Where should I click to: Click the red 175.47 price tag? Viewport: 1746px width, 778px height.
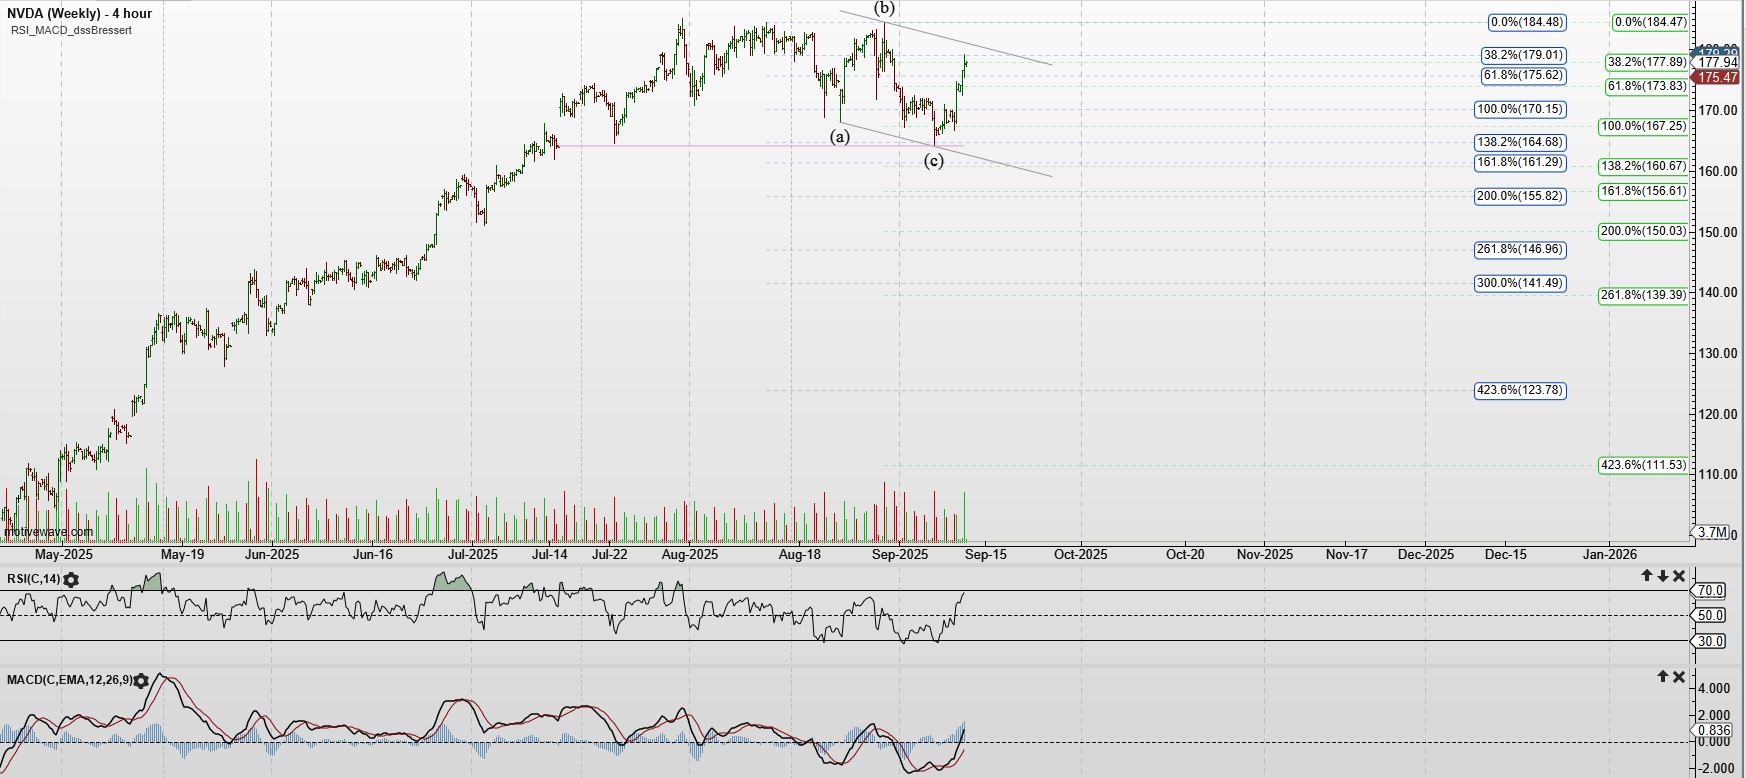click(1717, 77)
